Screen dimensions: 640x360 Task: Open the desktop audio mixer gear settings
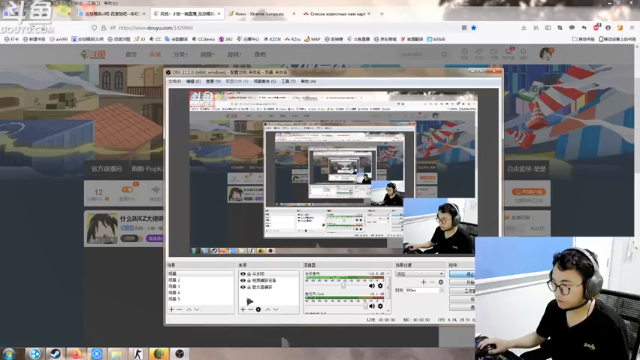380,286
